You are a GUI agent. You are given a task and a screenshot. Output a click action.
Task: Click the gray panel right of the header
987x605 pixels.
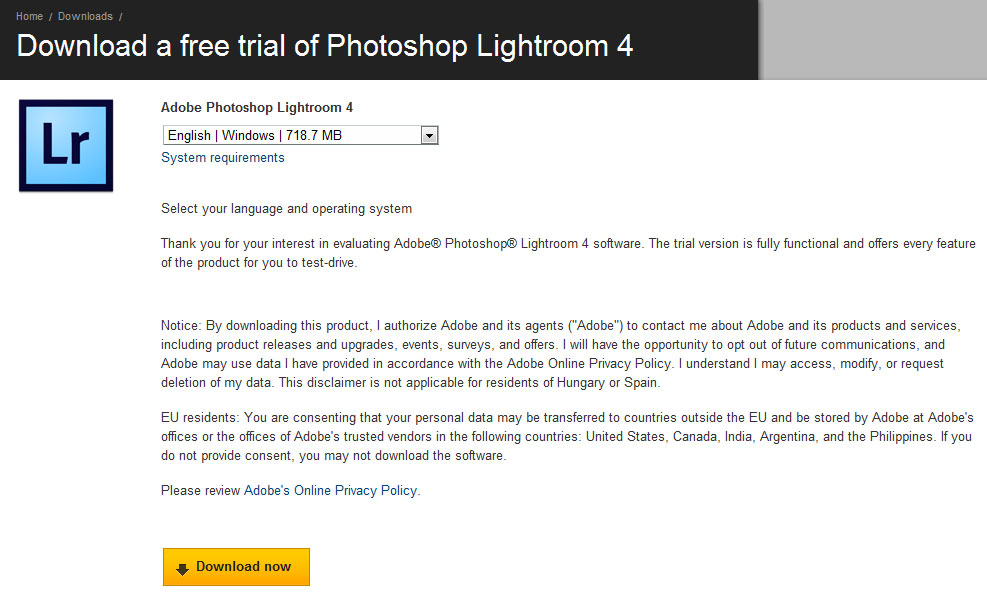coord(874,40)
